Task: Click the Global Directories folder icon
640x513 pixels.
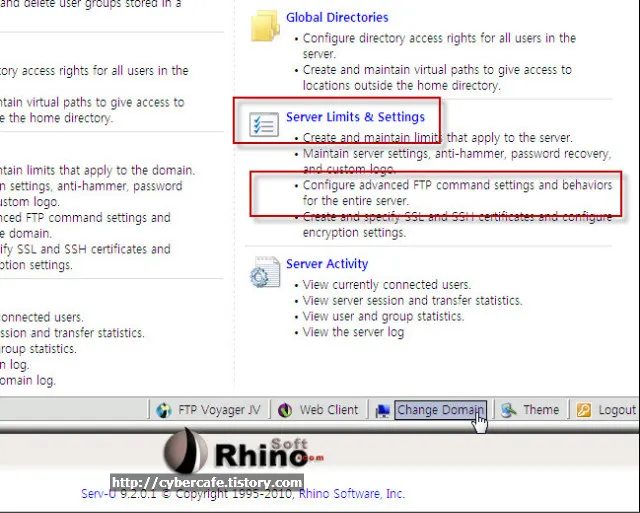Action: tap(265, 27)
